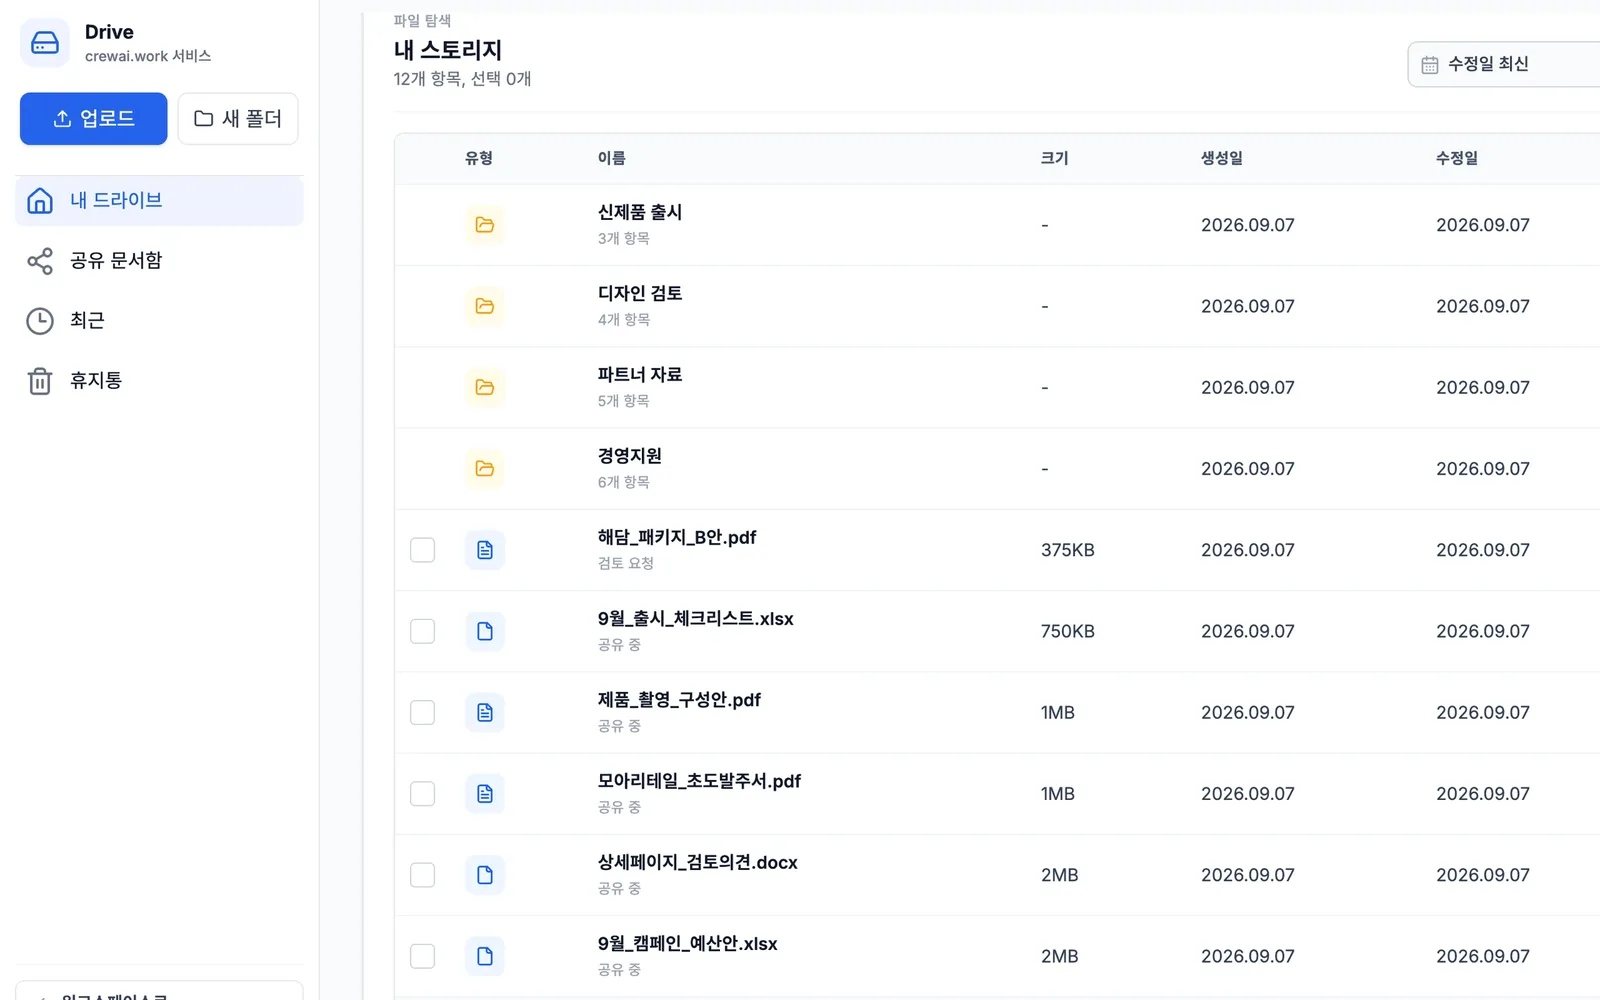The image size is (1600, 1000).
Task: Open 휴지통 in the sidebar
Action: point(159,381)
